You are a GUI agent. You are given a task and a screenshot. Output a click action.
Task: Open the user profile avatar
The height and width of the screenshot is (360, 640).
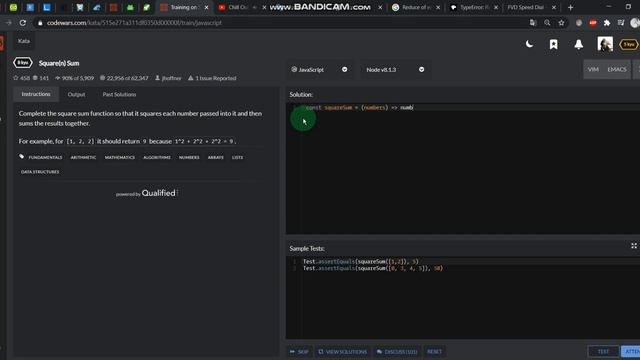pyautogui.click(x=605, y=44)
